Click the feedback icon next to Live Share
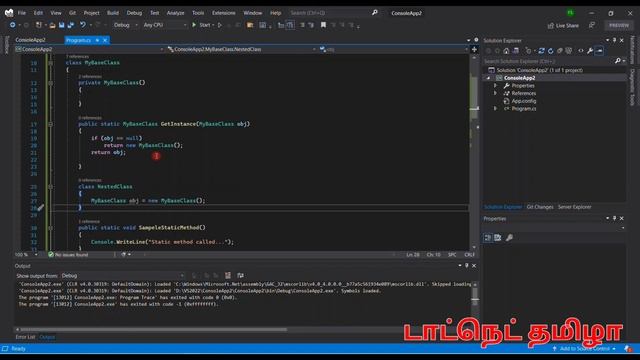The width and height of the screenshot is (640, 360). tap(592, 25)
